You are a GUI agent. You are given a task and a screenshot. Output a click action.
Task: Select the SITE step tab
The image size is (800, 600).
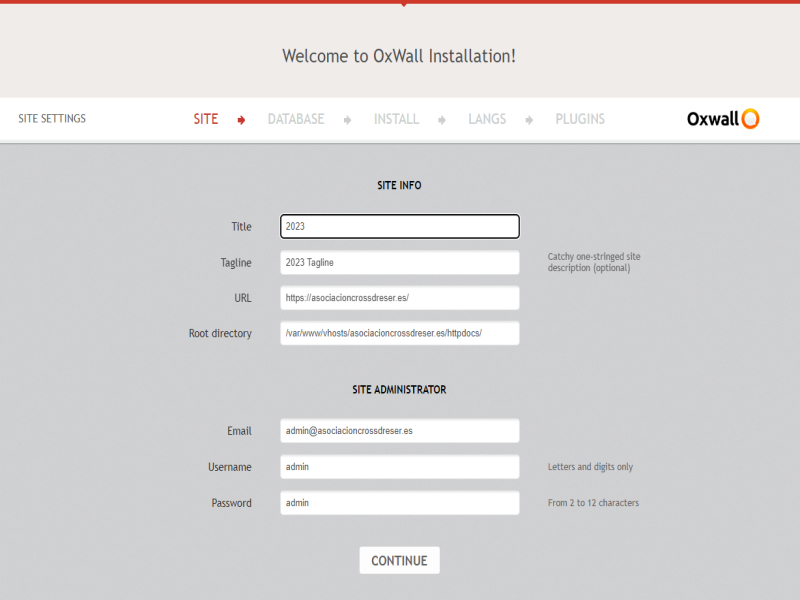tap(205, 119)
